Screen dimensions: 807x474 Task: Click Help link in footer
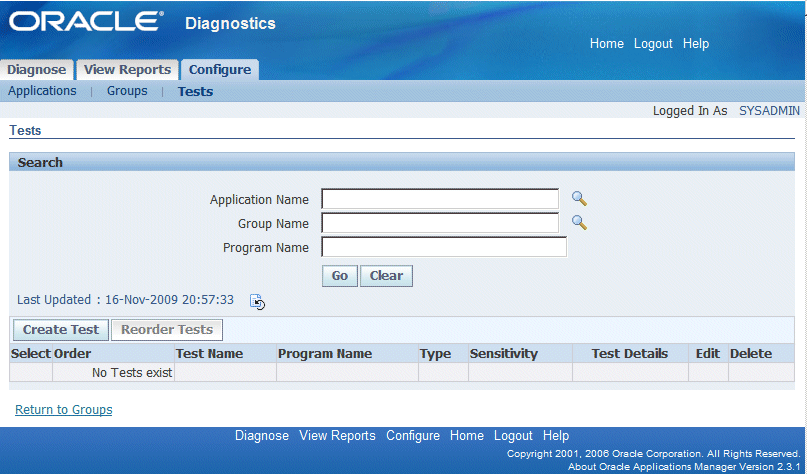(556, 435)
